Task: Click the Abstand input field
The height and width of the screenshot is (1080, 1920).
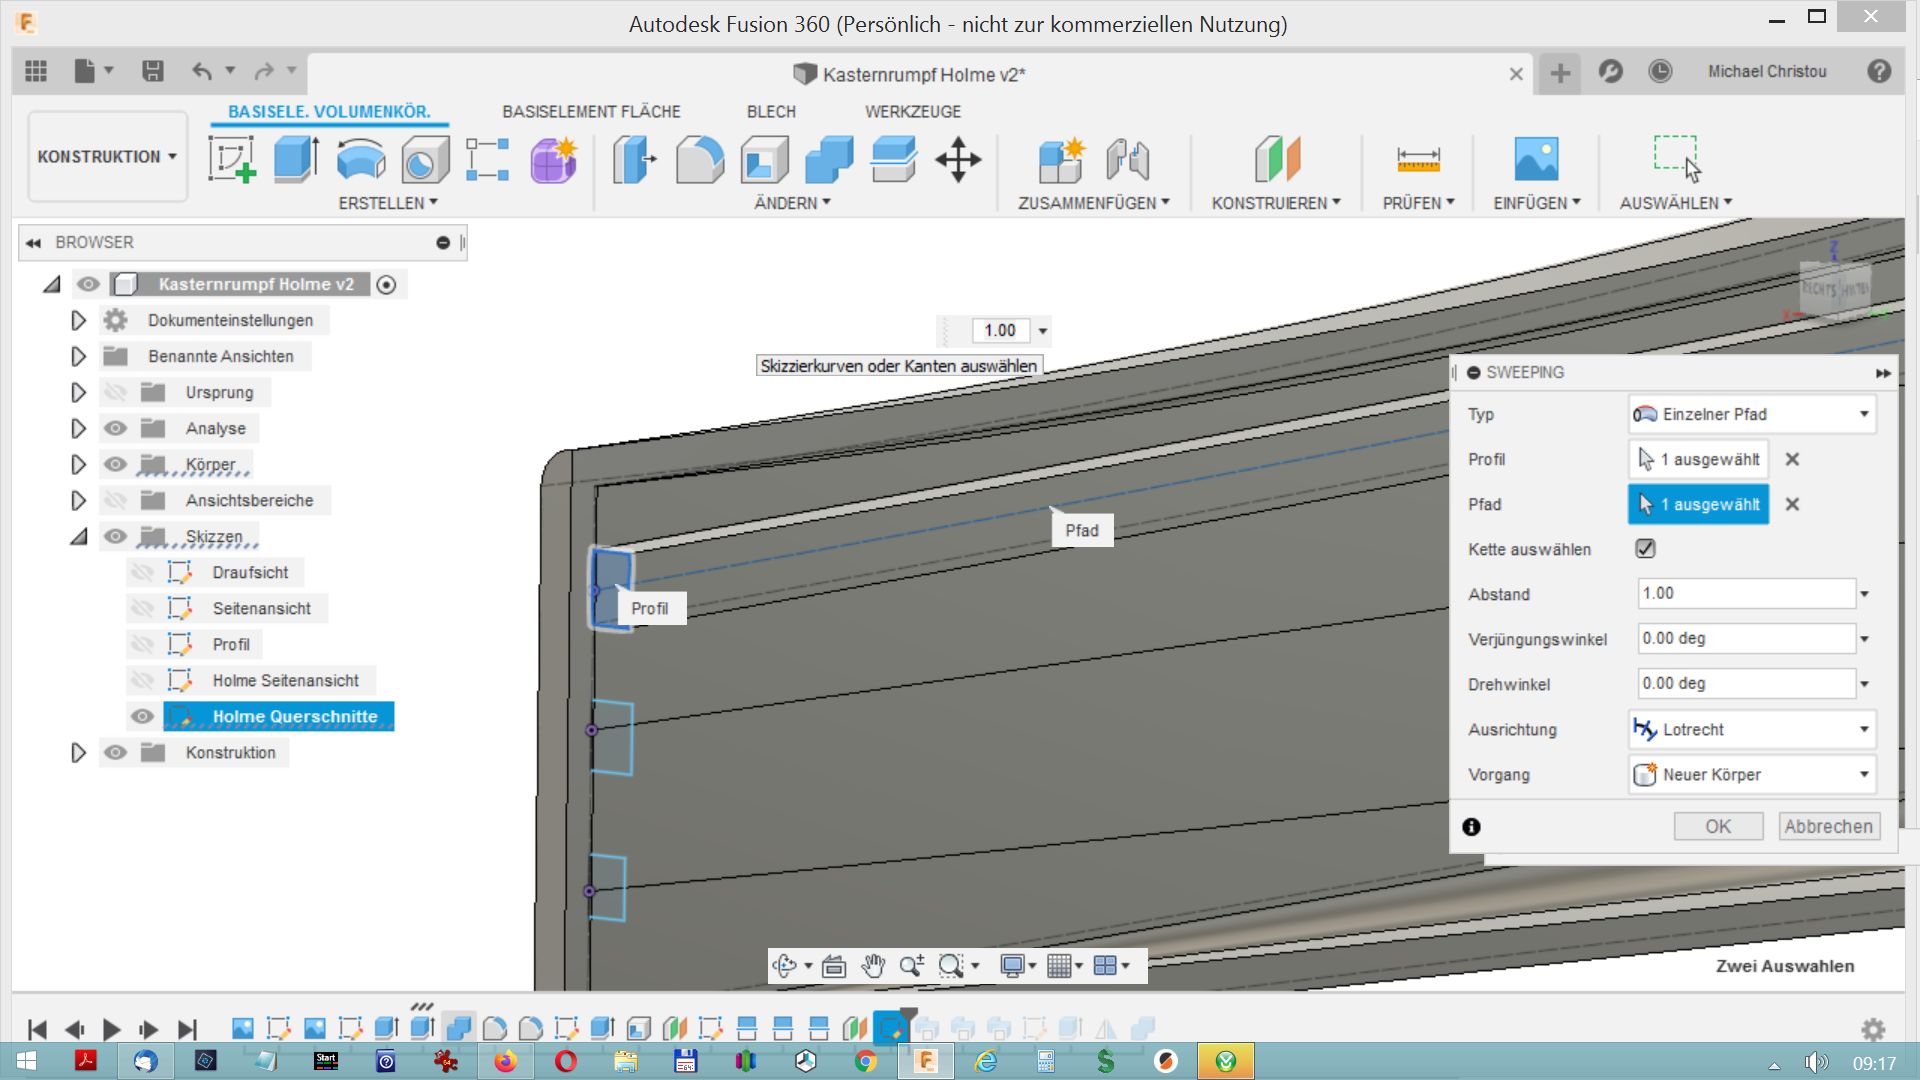Action: [1745, 594]
